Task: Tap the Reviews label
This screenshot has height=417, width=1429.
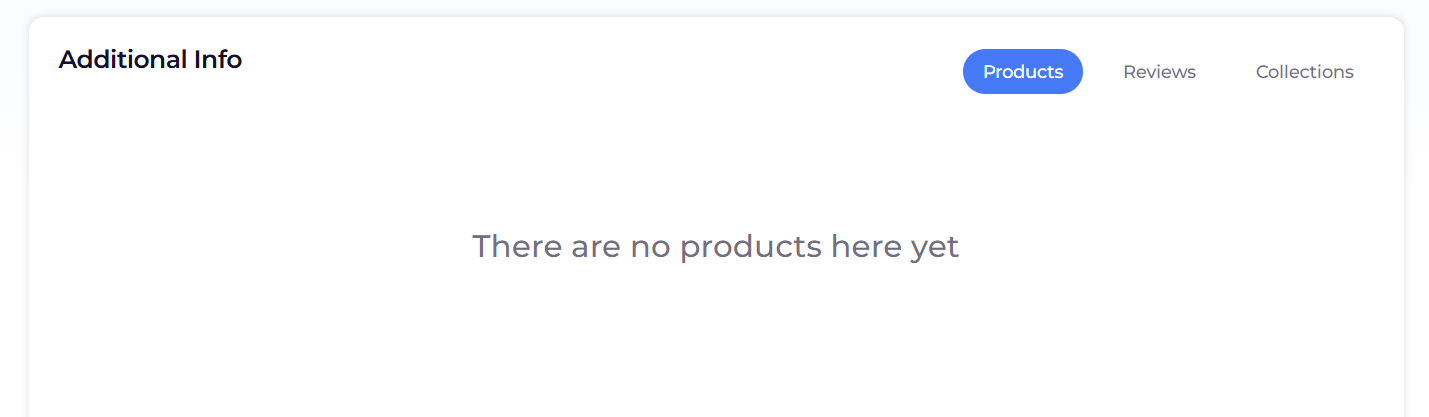Action: (1159, 72)
